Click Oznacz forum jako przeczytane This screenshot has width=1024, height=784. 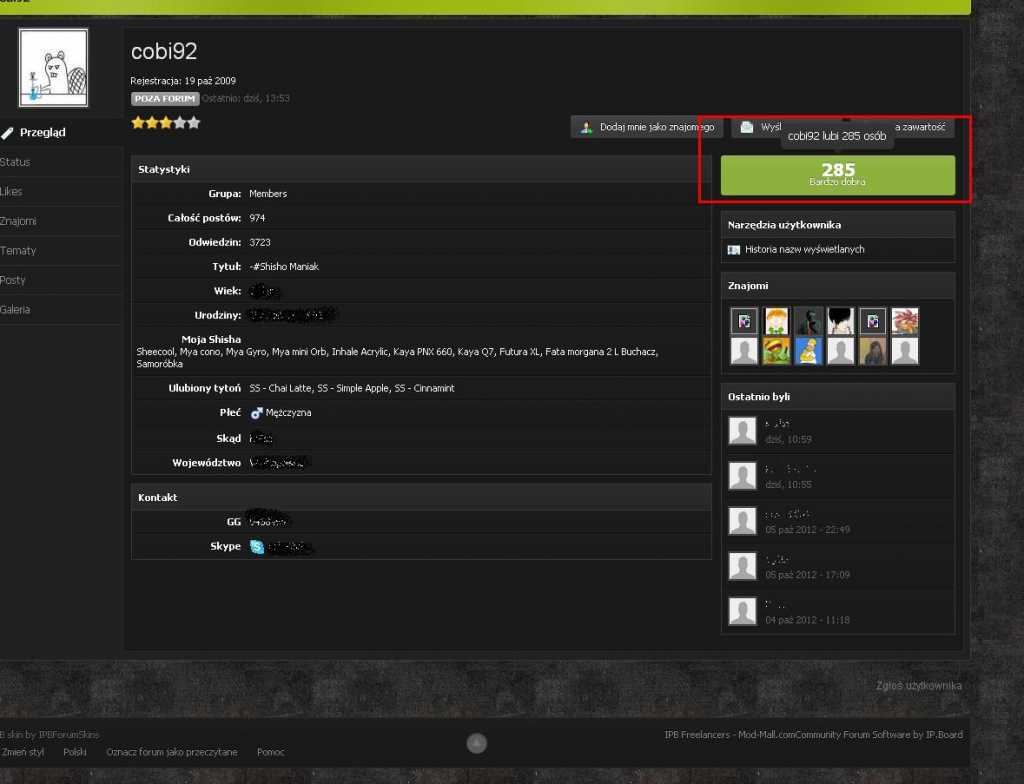(172, 752)
